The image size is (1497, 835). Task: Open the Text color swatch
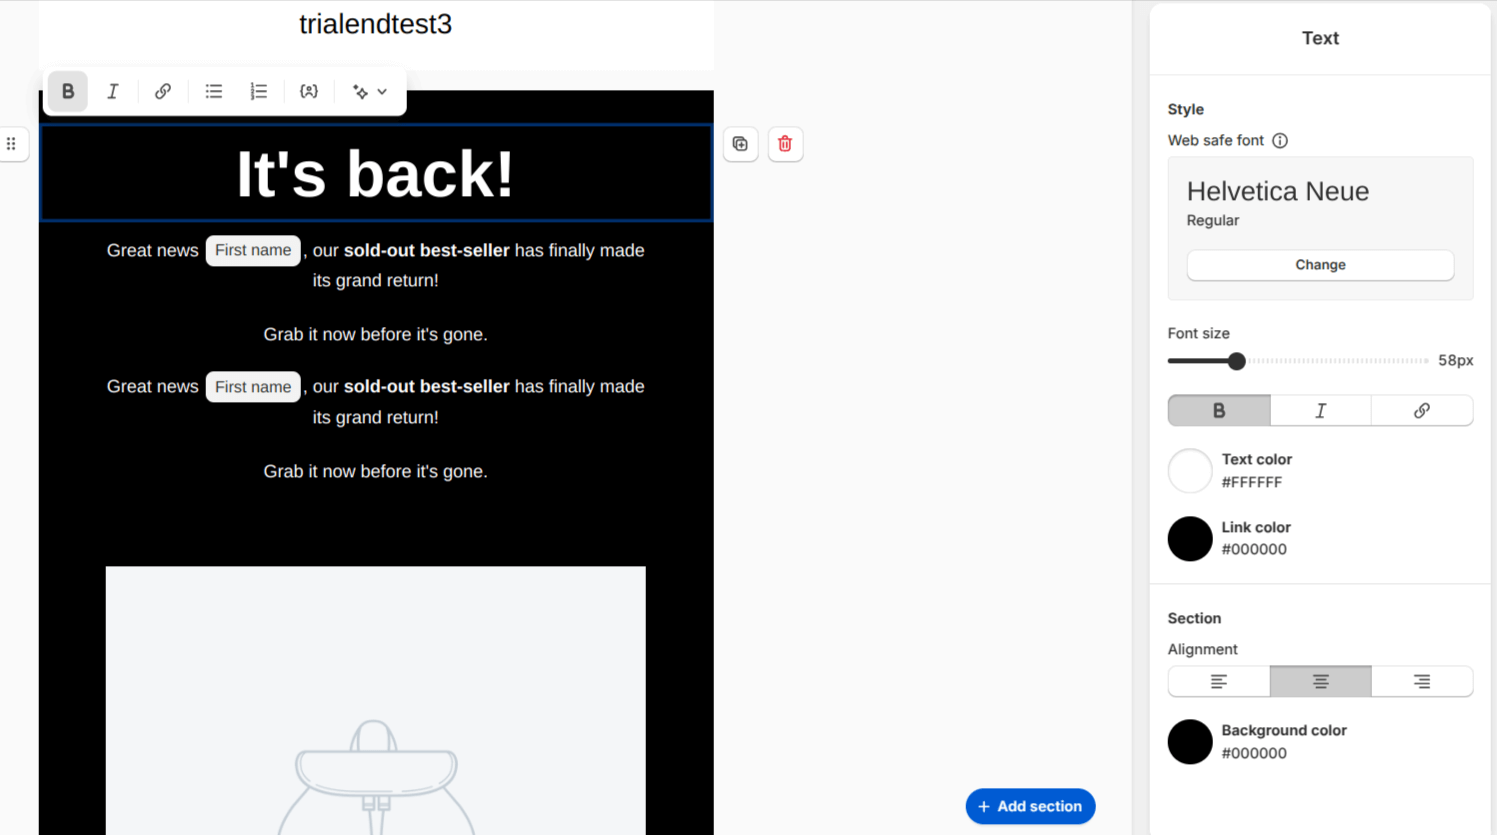(1190, 471)
